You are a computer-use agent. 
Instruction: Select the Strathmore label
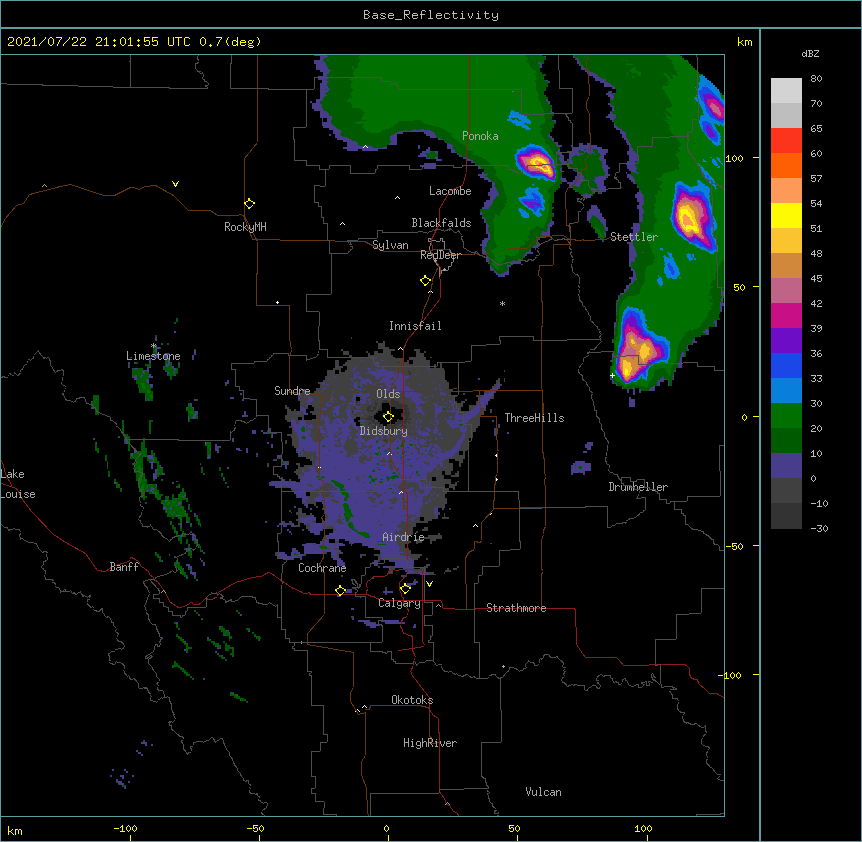(516, 608)
